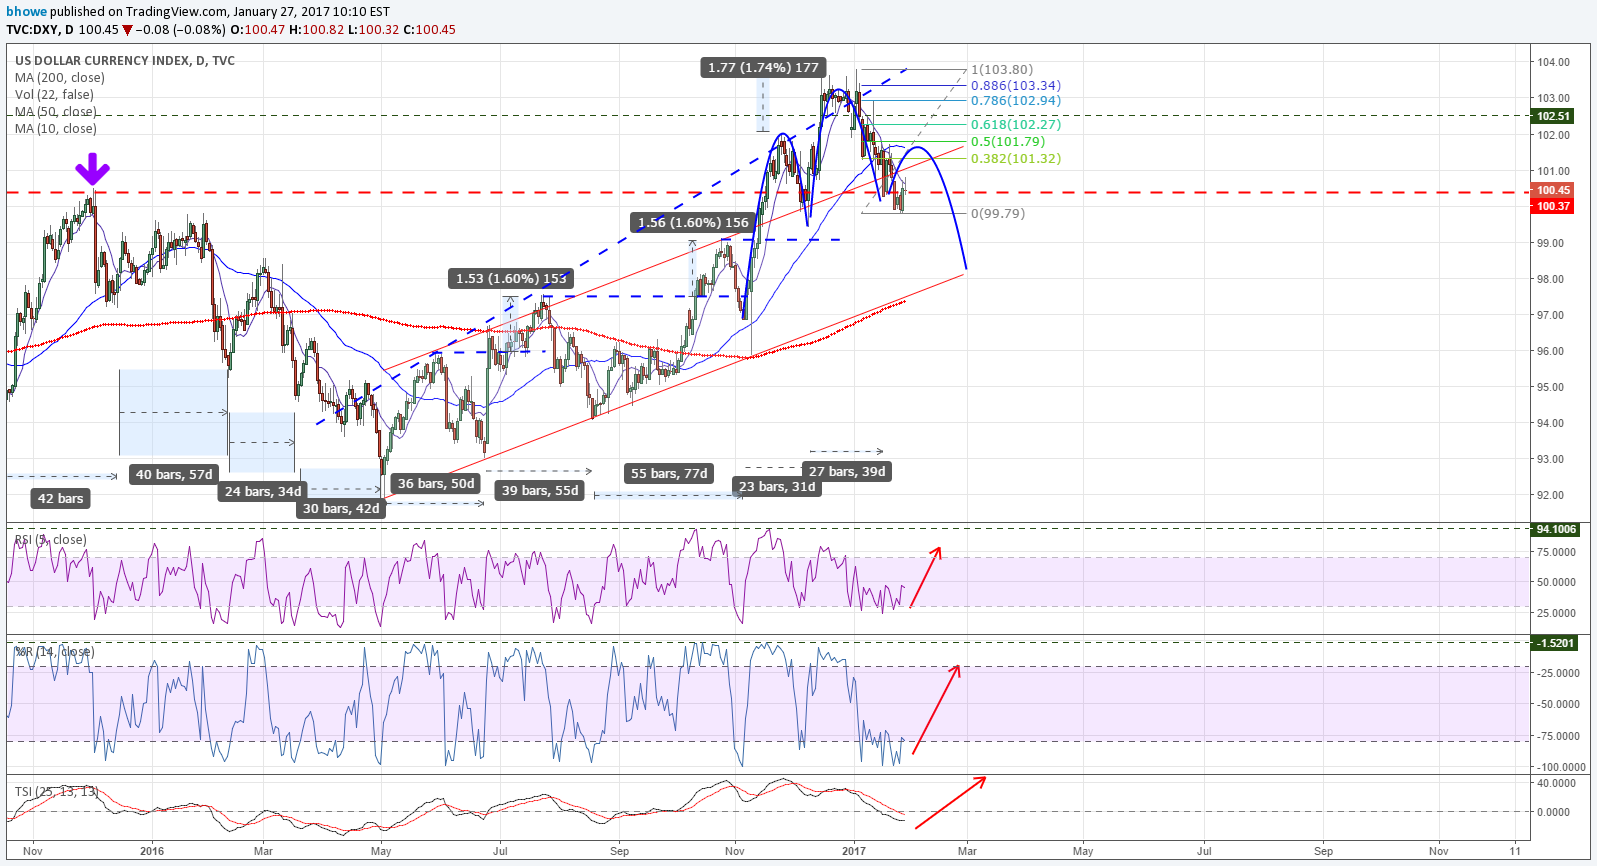Click the 1.53 (1.60%) 153 measurement label
The height and width of the screenshot is (866, 1597).
click(x=511, y=278)
